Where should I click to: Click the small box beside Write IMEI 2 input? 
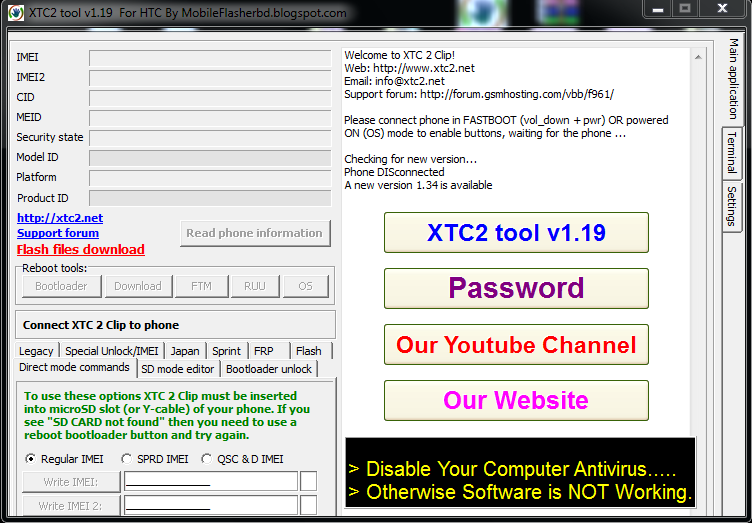308,505
